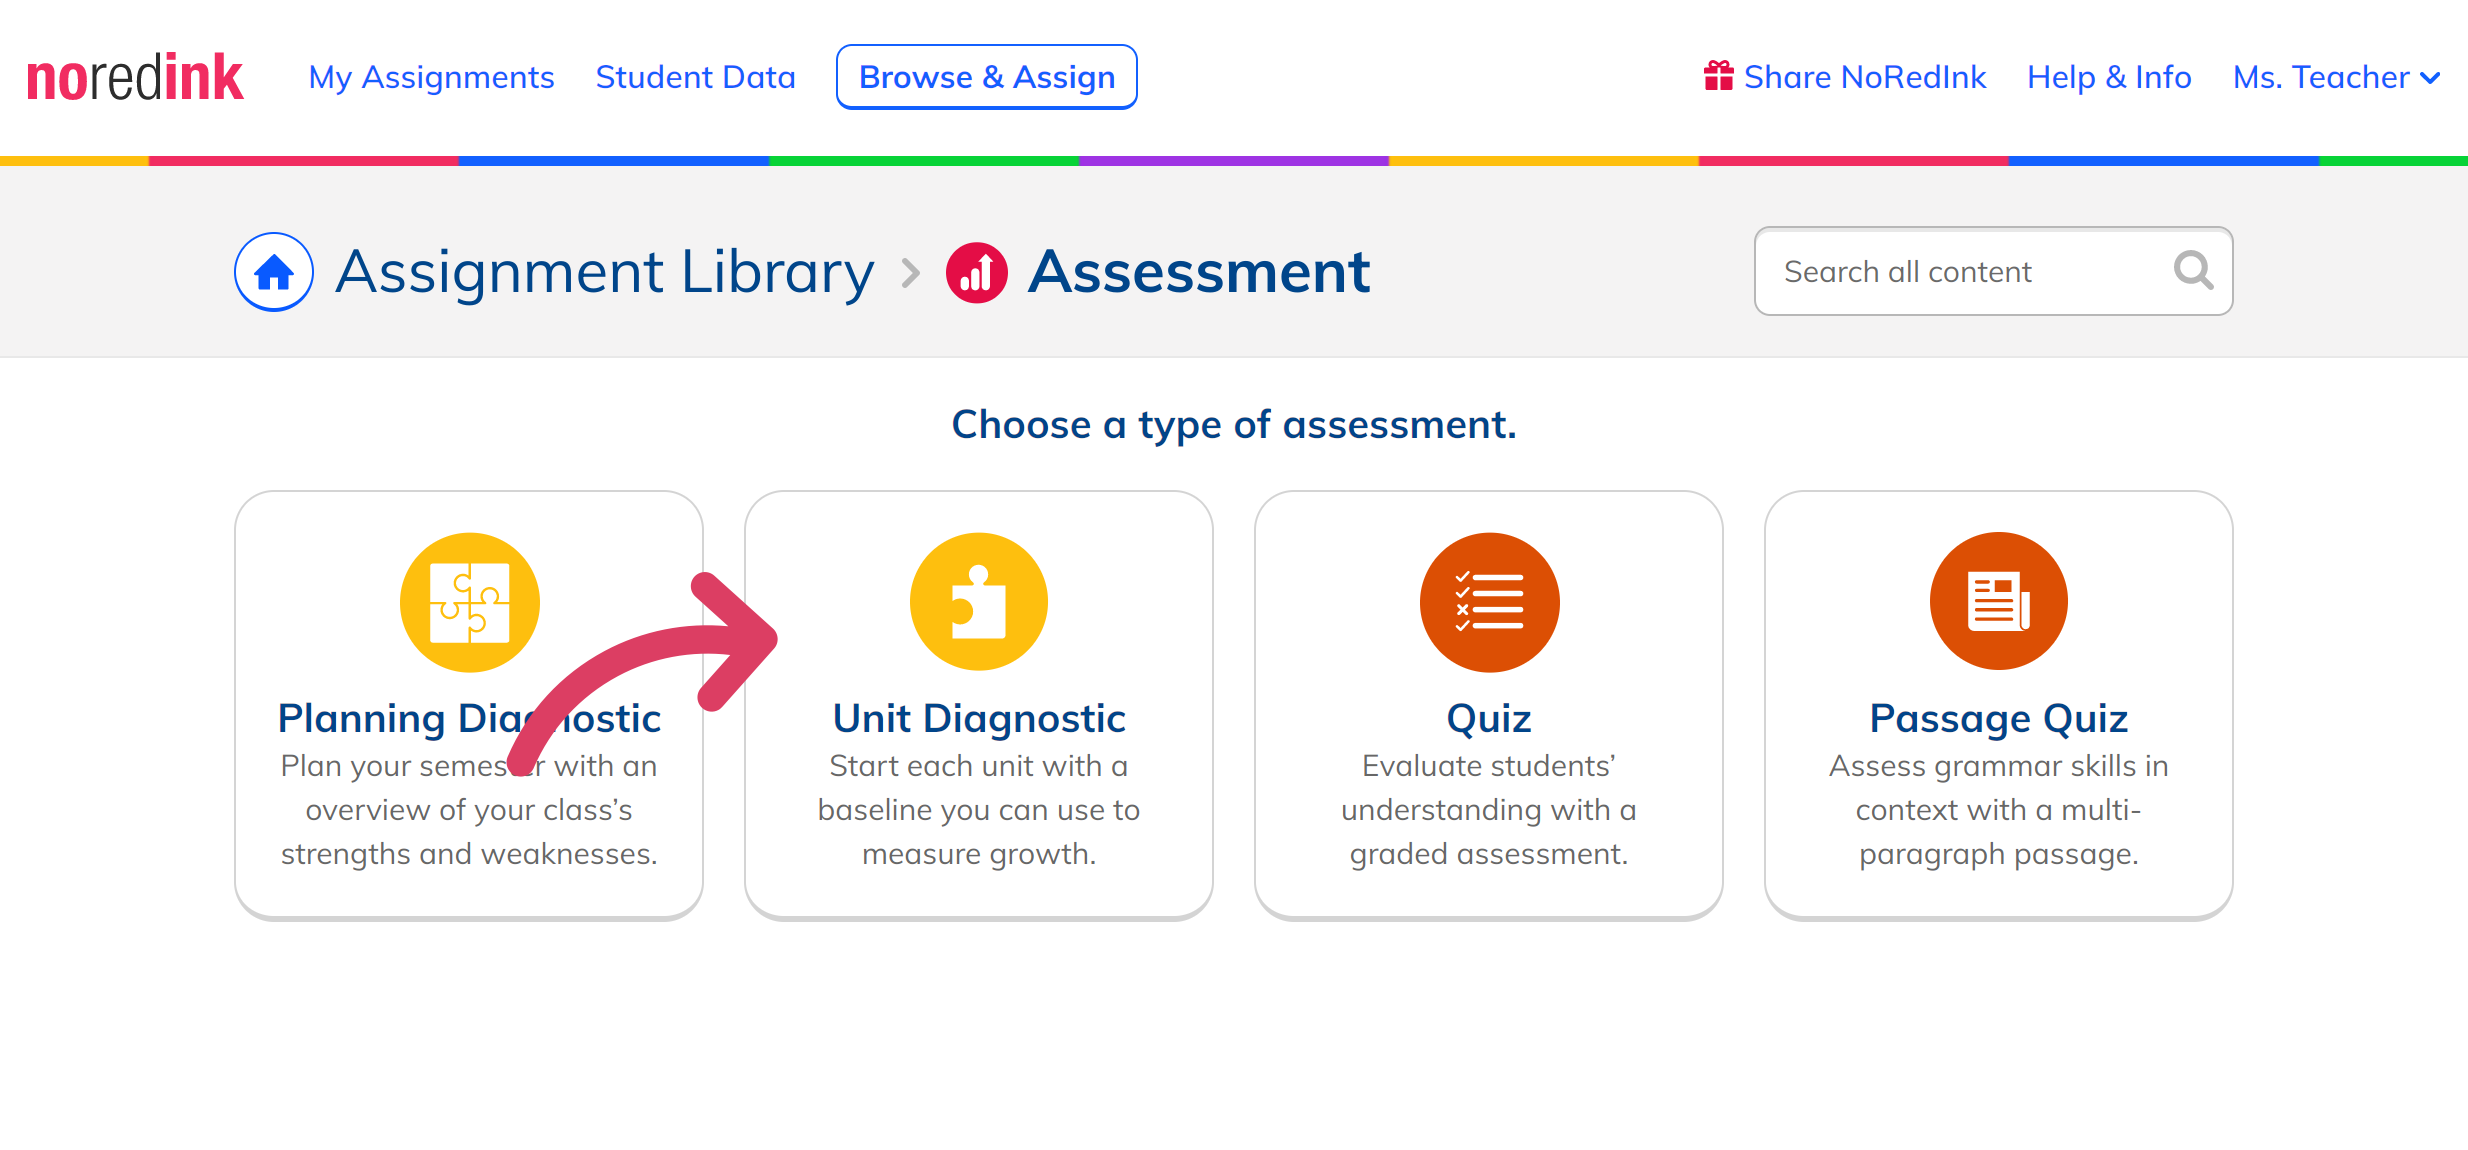Open the My Assignments tab

[431, 77]
